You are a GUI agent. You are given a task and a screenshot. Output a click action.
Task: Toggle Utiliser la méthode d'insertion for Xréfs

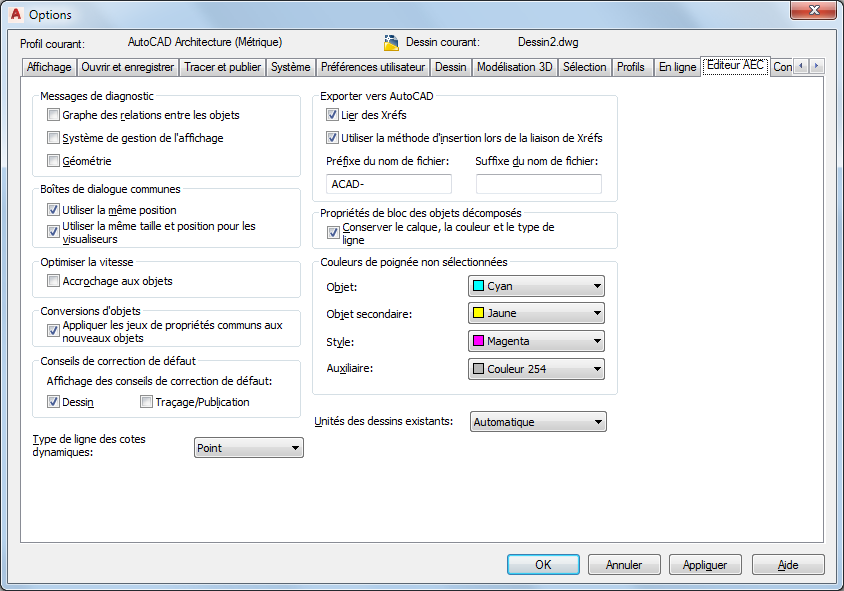point(332,138)
